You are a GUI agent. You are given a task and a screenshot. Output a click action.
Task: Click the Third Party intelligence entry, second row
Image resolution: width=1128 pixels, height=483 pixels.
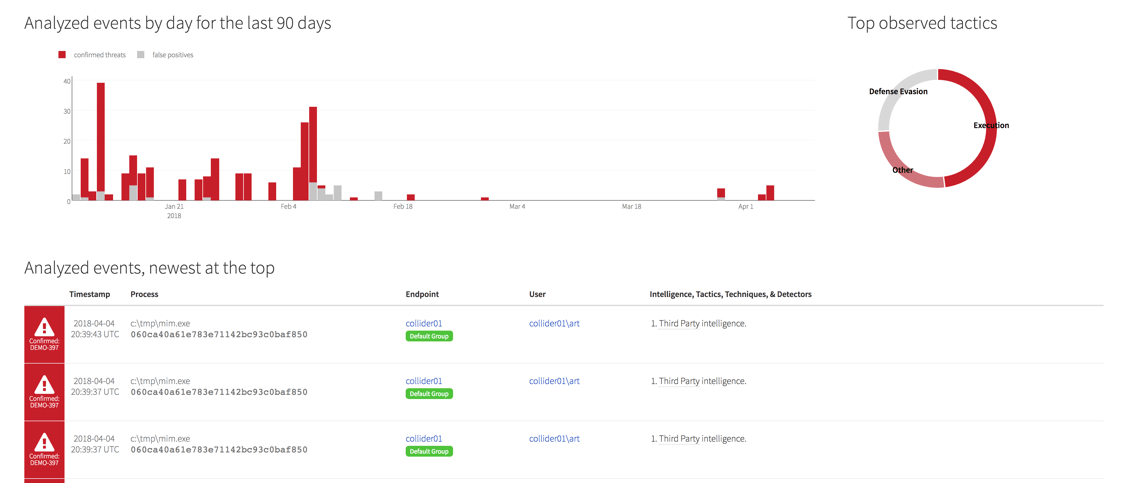pos(698,381)
